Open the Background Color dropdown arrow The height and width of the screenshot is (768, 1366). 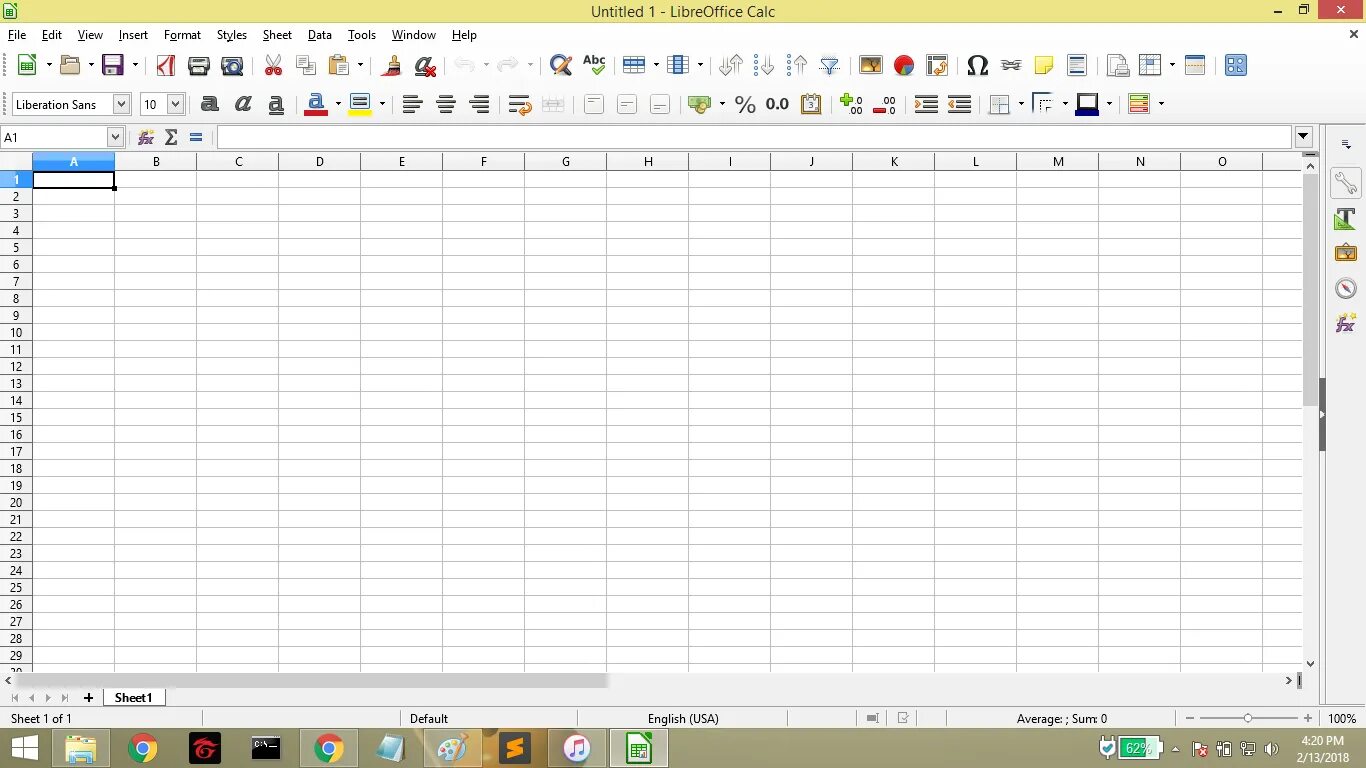pyautogui.click(x=382, y=104)
